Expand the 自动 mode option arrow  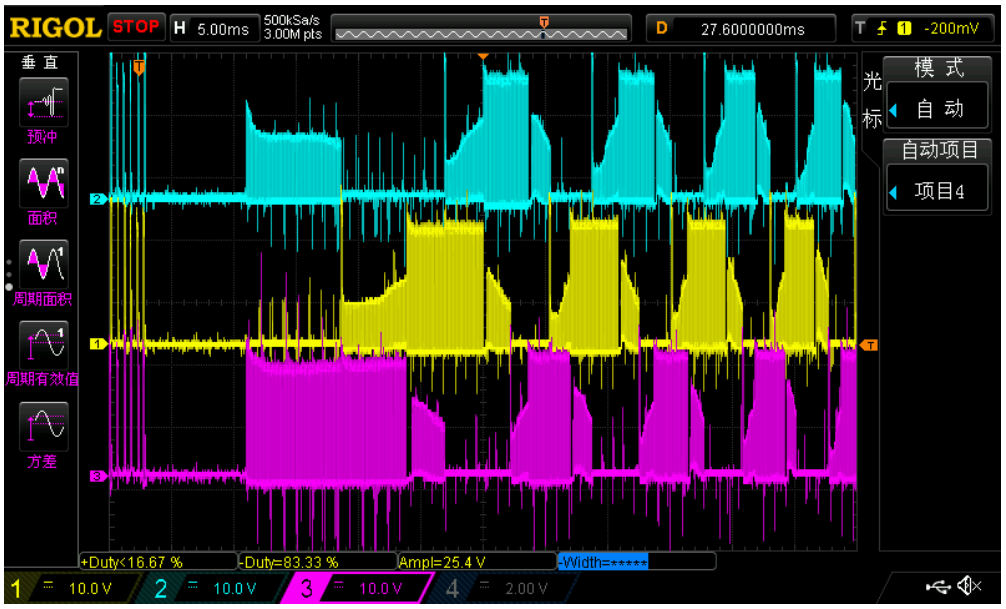pyautogui.click(x=893, y=109)
